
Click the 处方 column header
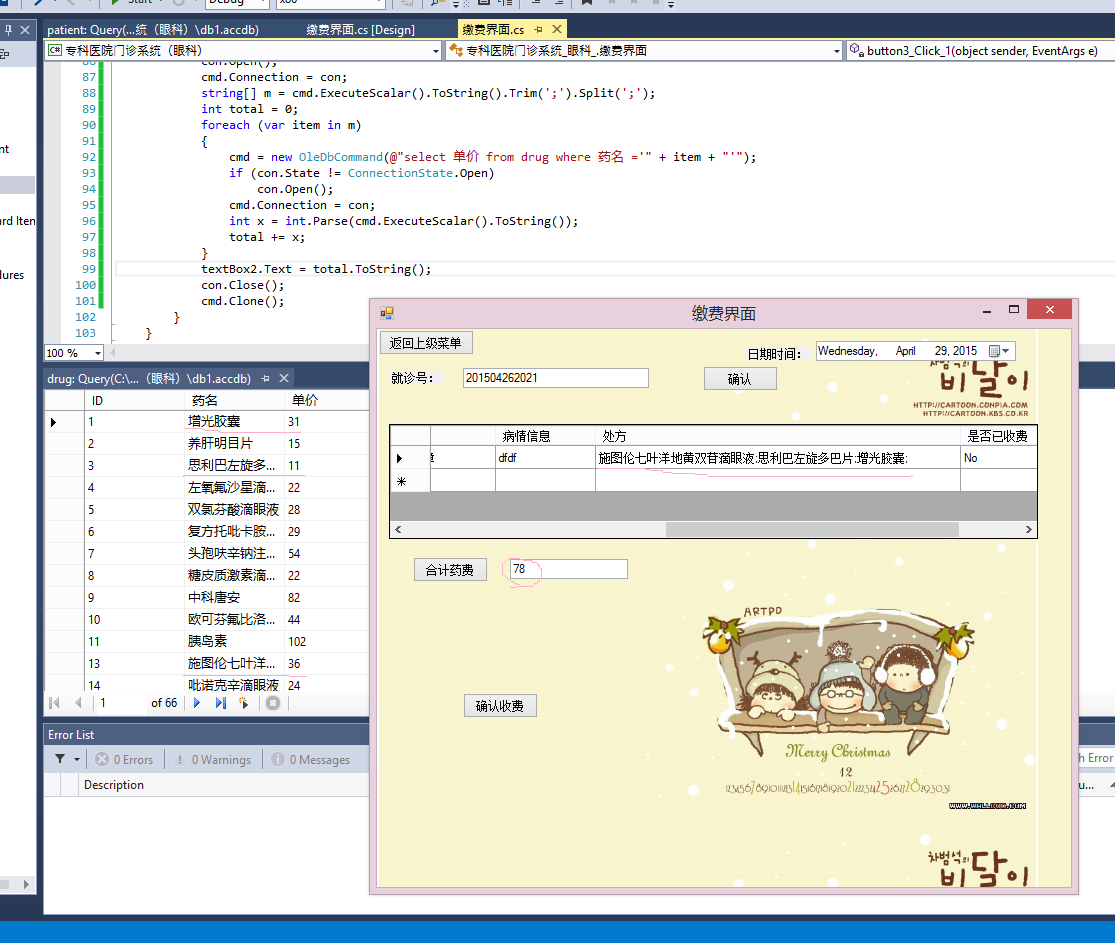[777, 435]
